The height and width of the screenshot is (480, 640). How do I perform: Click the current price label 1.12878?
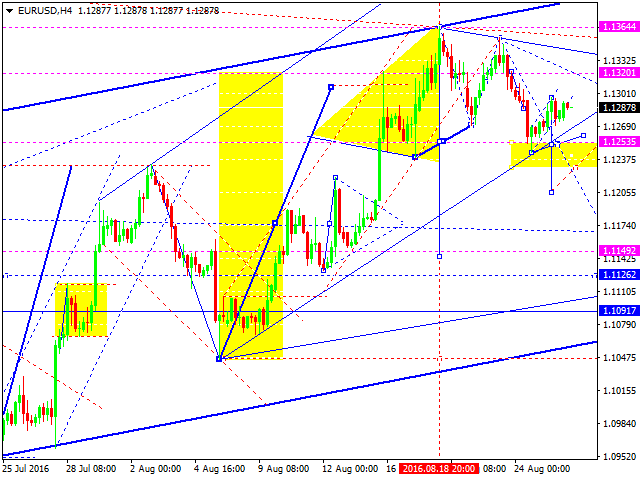pyautogui.click(x=619, y=107)
